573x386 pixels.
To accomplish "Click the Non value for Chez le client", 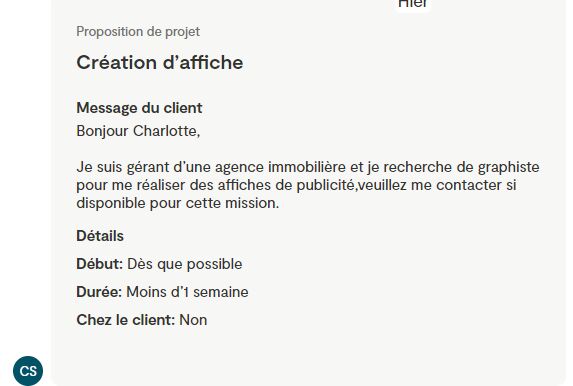I will click(x=193, y=320).
